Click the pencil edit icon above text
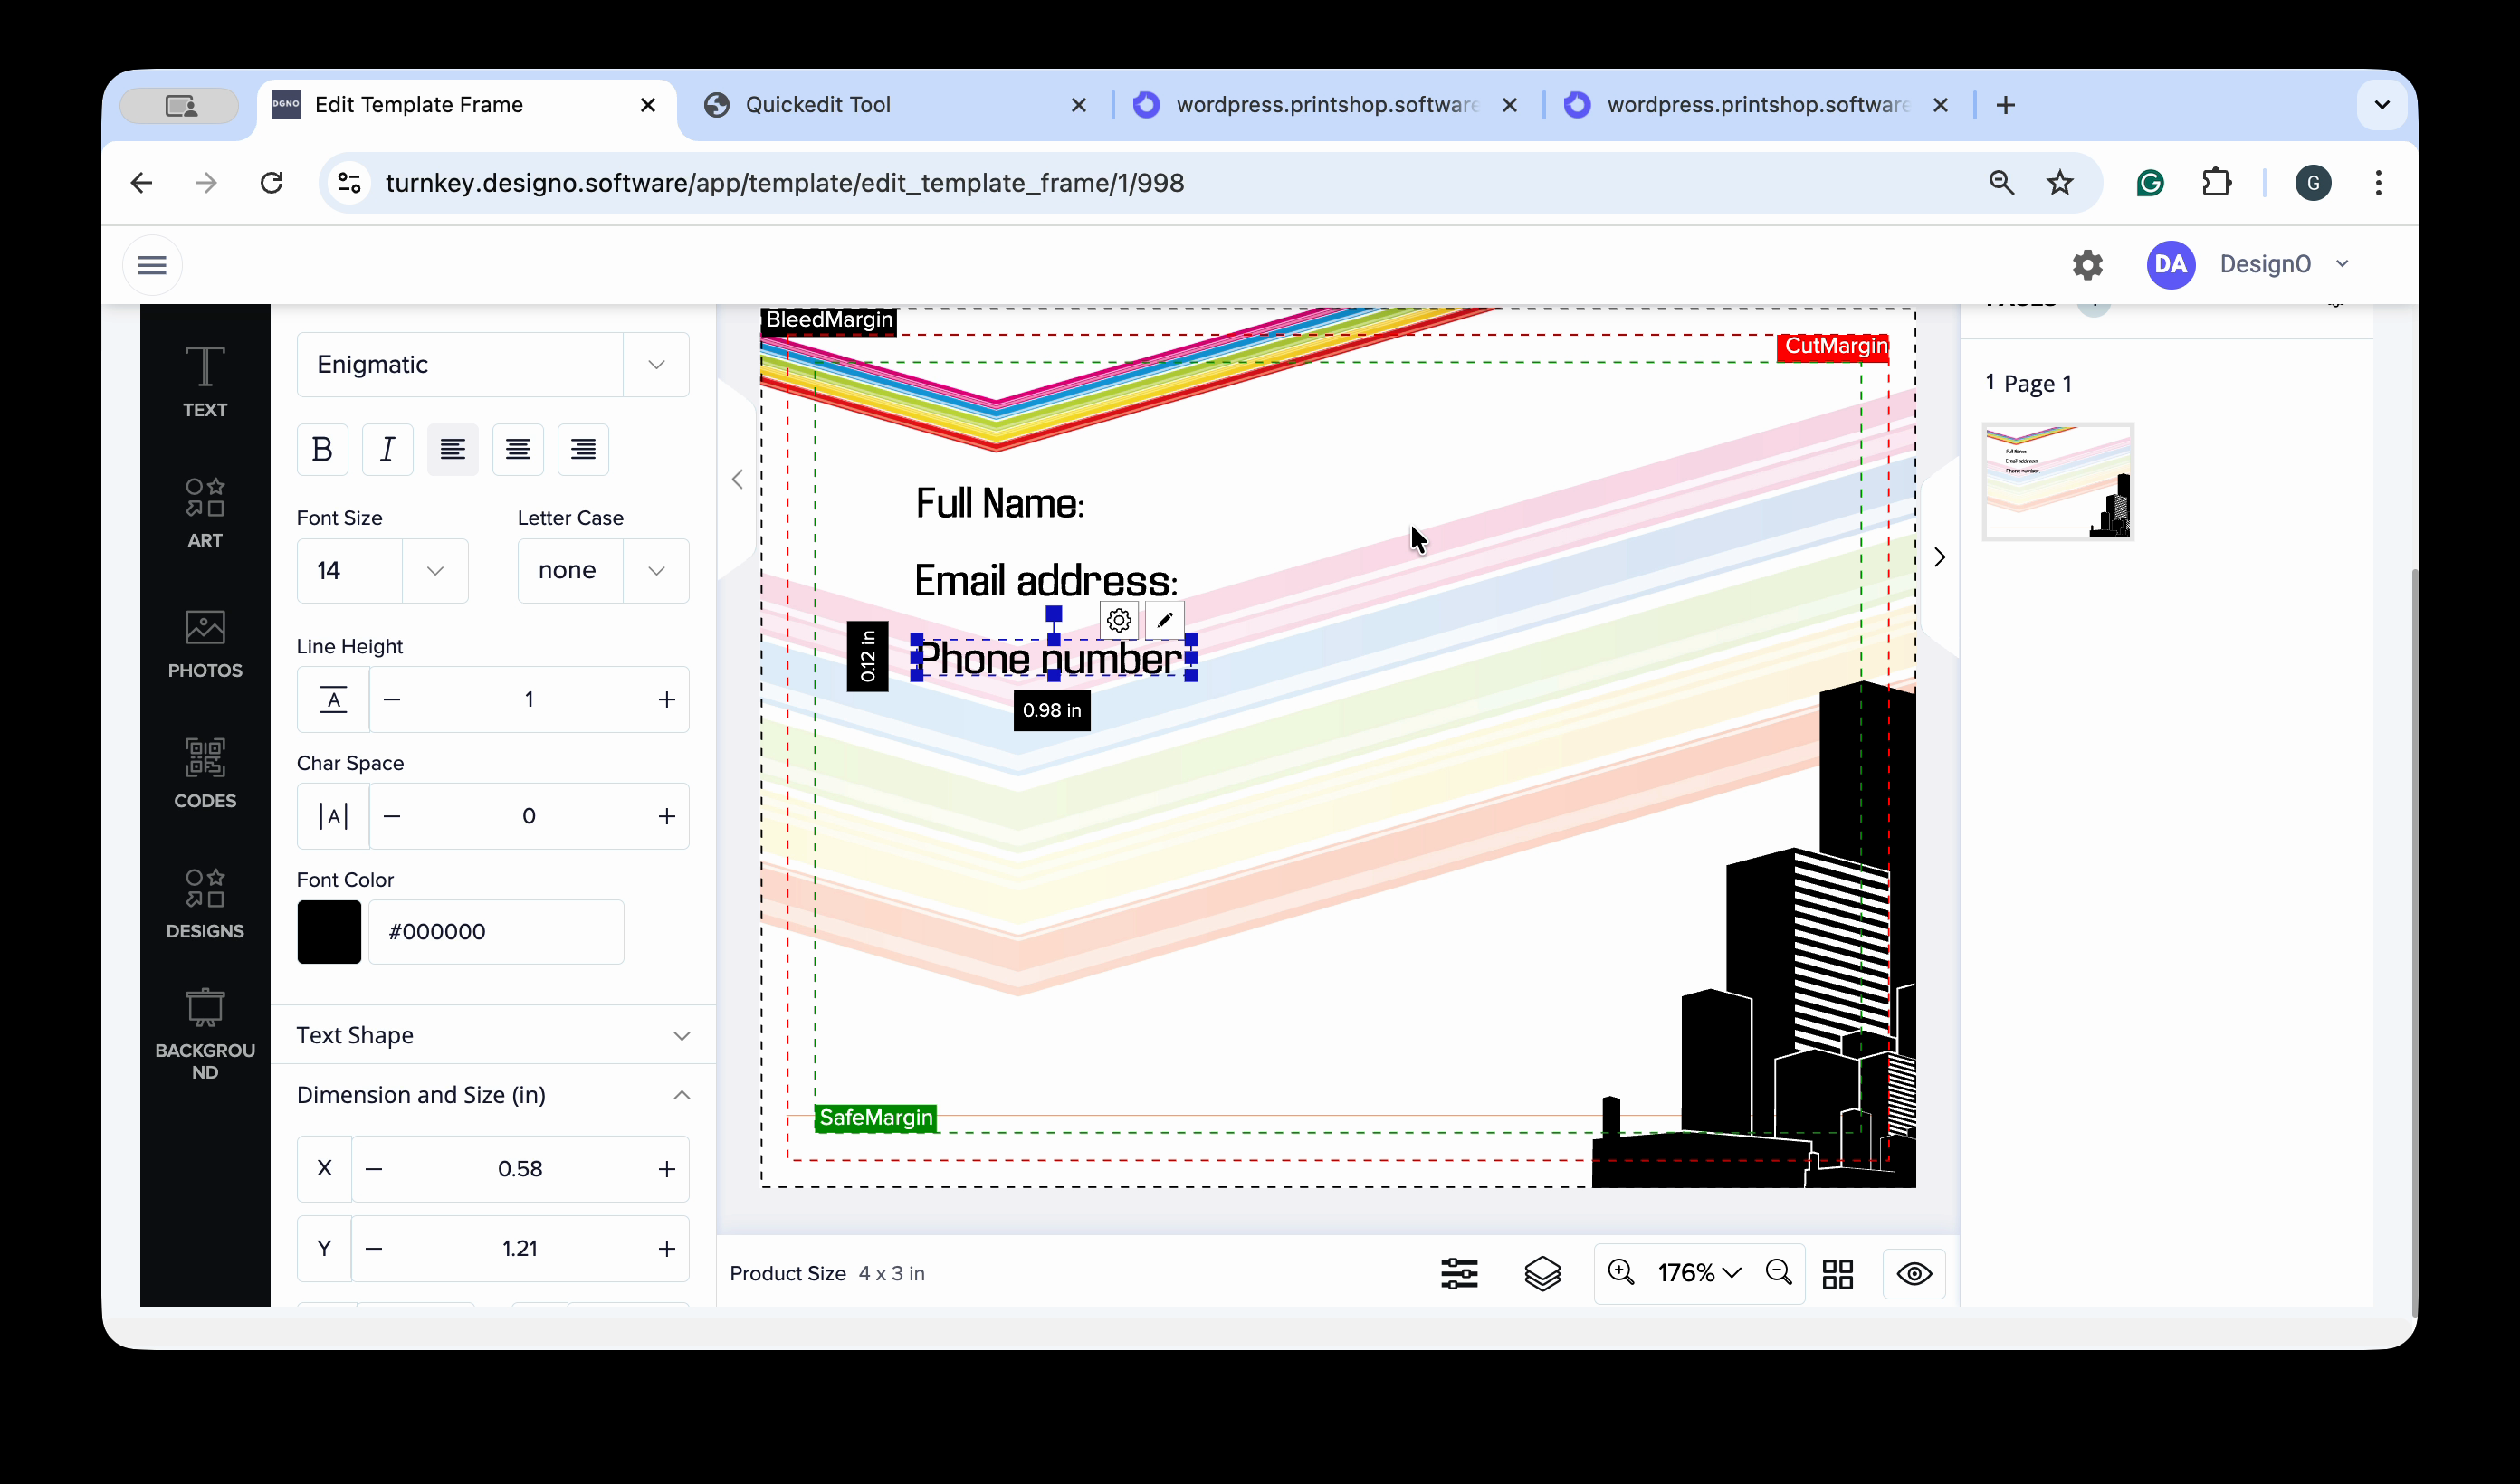This screenshot has width=2520, height=1484. 1164,620
